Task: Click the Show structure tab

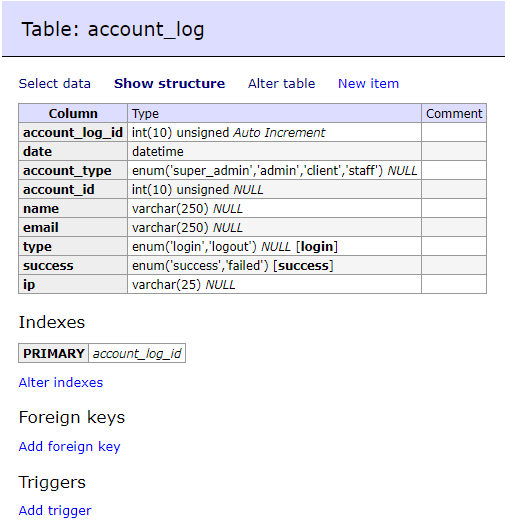Action: tap(169, 84)
